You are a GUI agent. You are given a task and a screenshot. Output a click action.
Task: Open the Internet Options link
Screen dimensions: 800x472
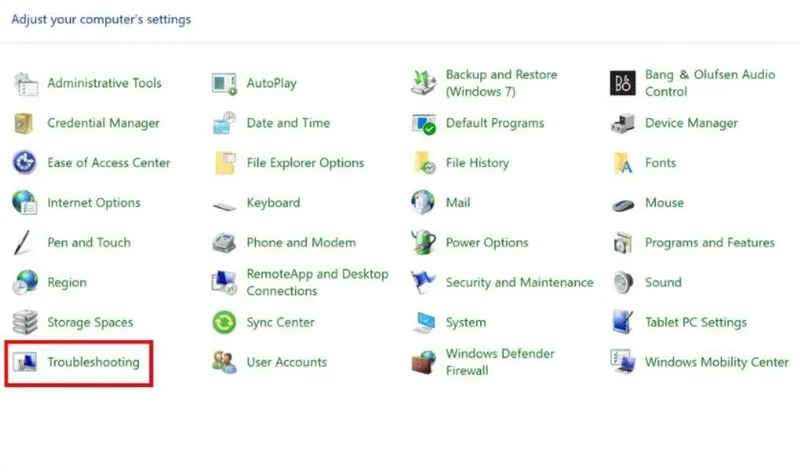(94, 203)
